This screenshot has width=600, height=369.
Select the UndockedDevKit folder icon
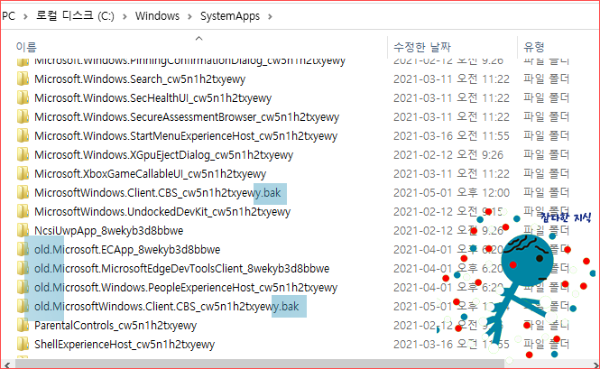(23, 212)
